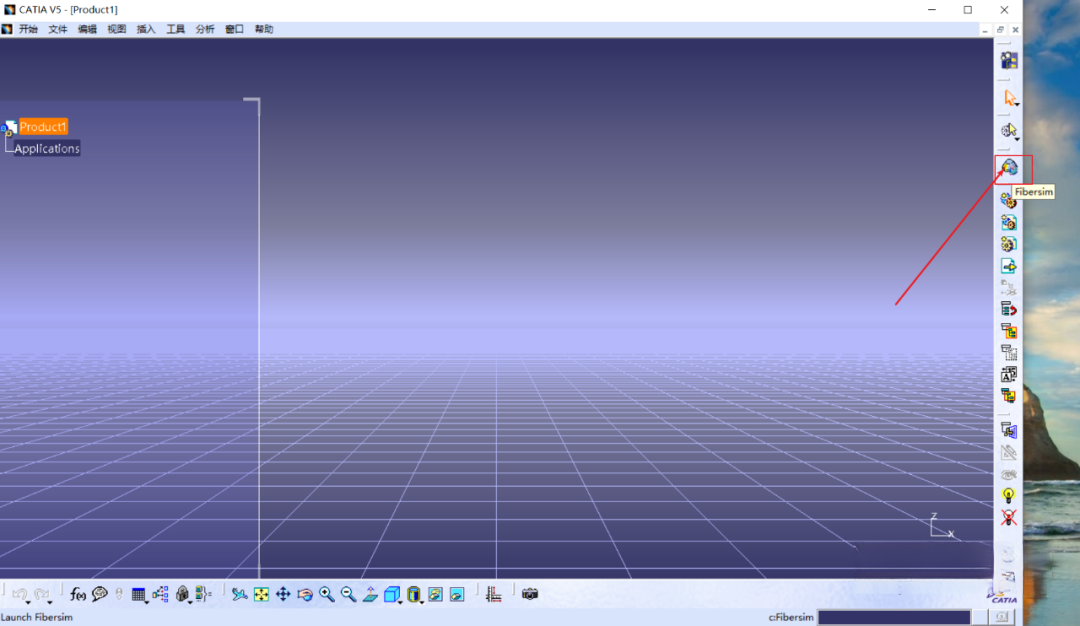Image resolution: width=1080 pixels, height=626 pixels.
Task: Select Product1 in the specification tree
Action: coord(43,127)
